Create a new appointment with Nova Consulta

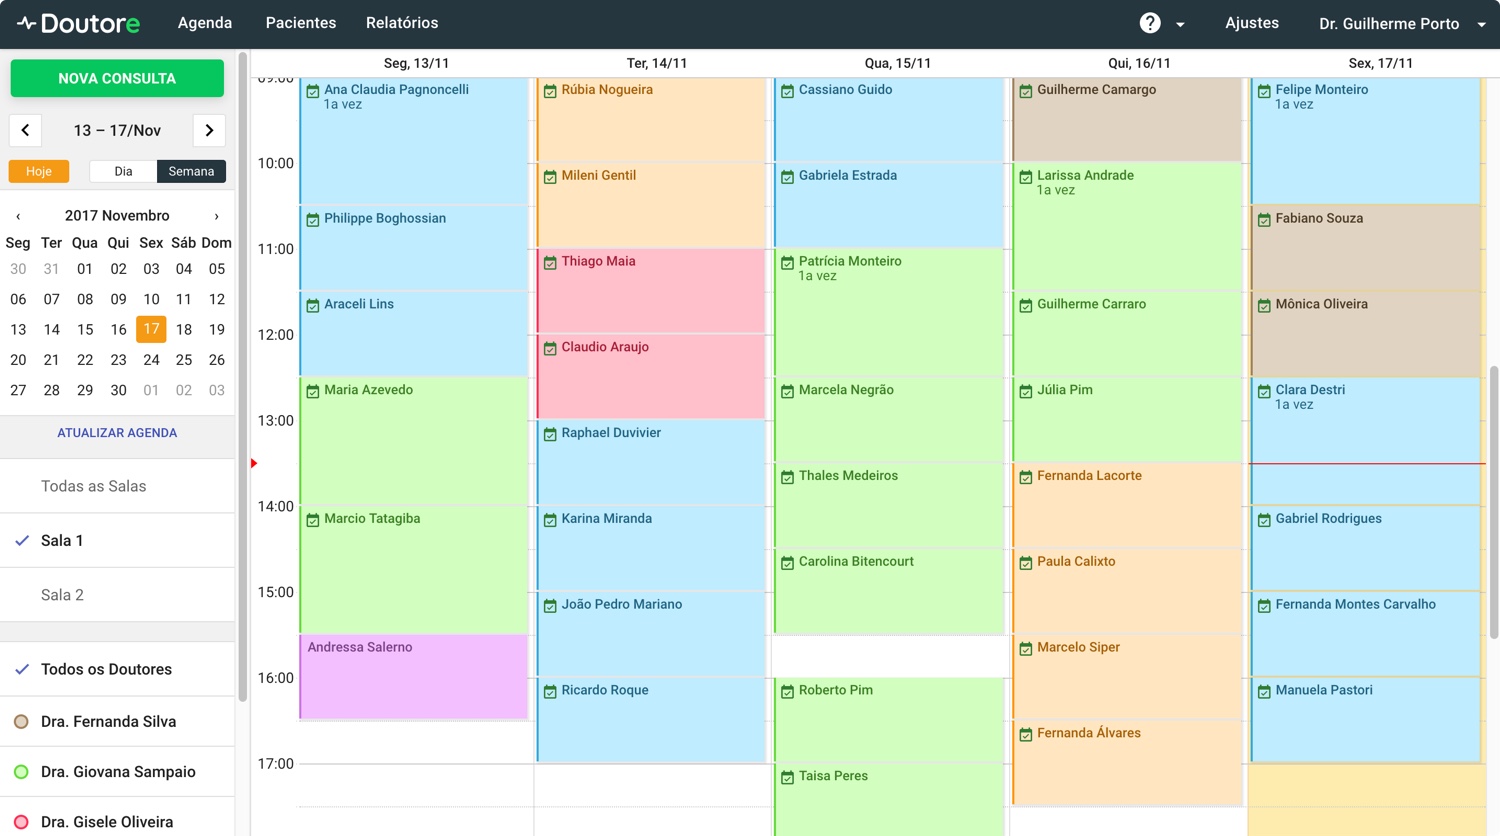tap(117, 78)
